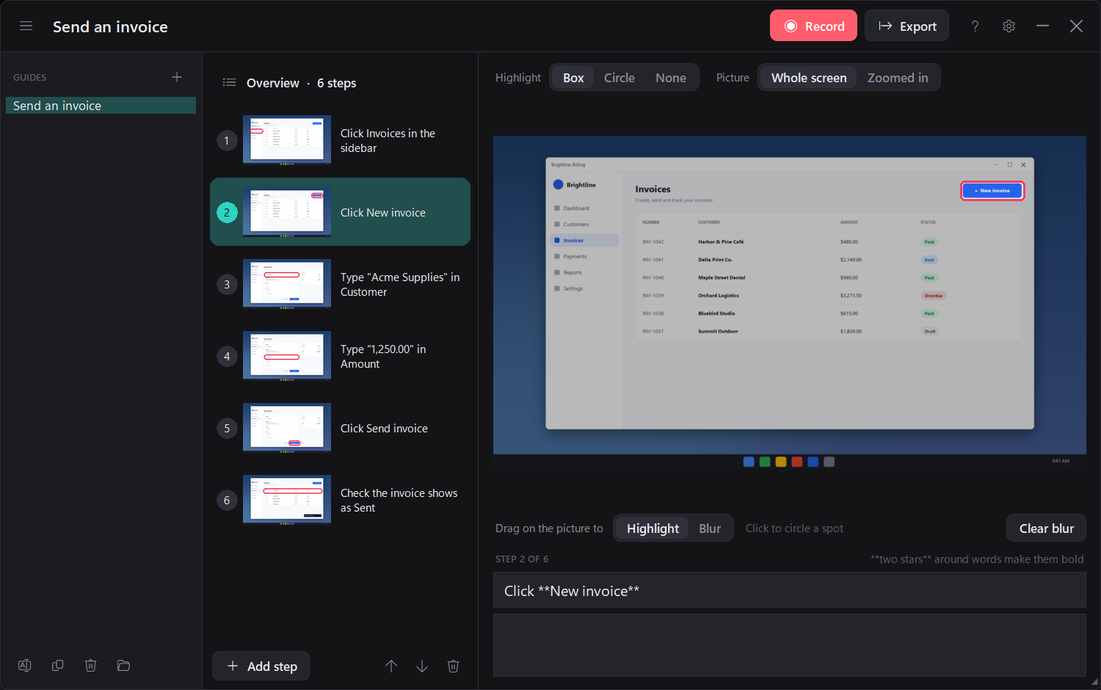Click the step title field "Click **New invoice**"
This screenshot has width=1101, height=690.
pyautogui.click(x=789, y=590)
